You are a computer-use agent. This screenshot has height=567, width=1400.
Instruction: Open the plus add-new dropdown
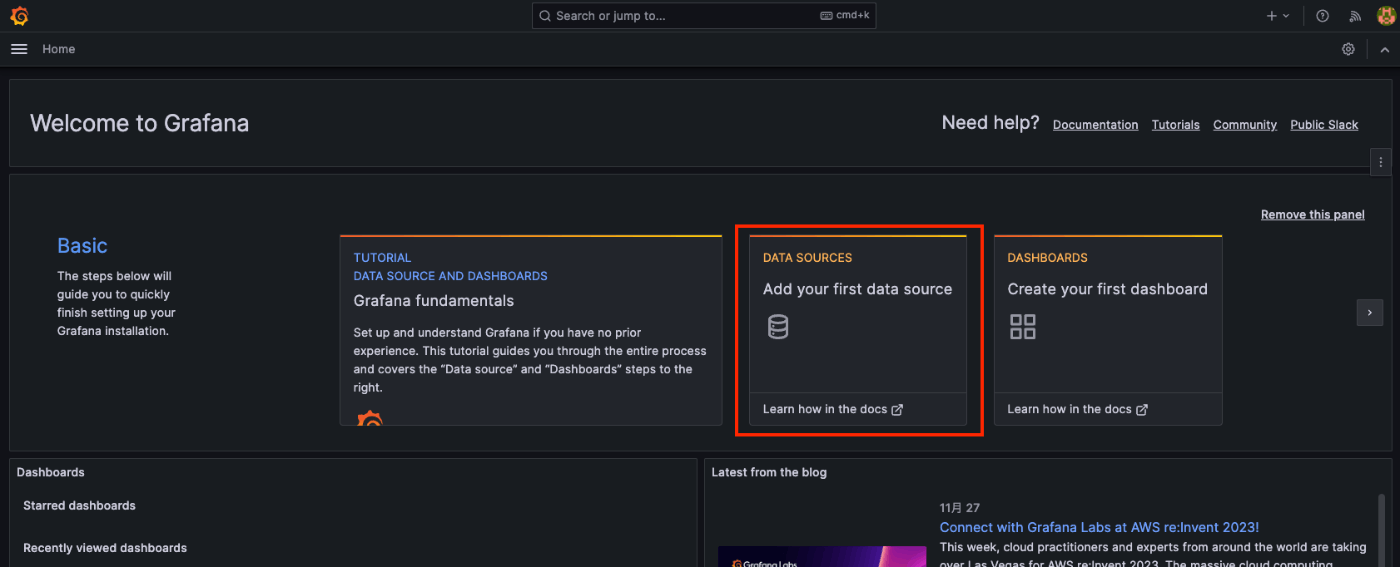[1278, 16]
